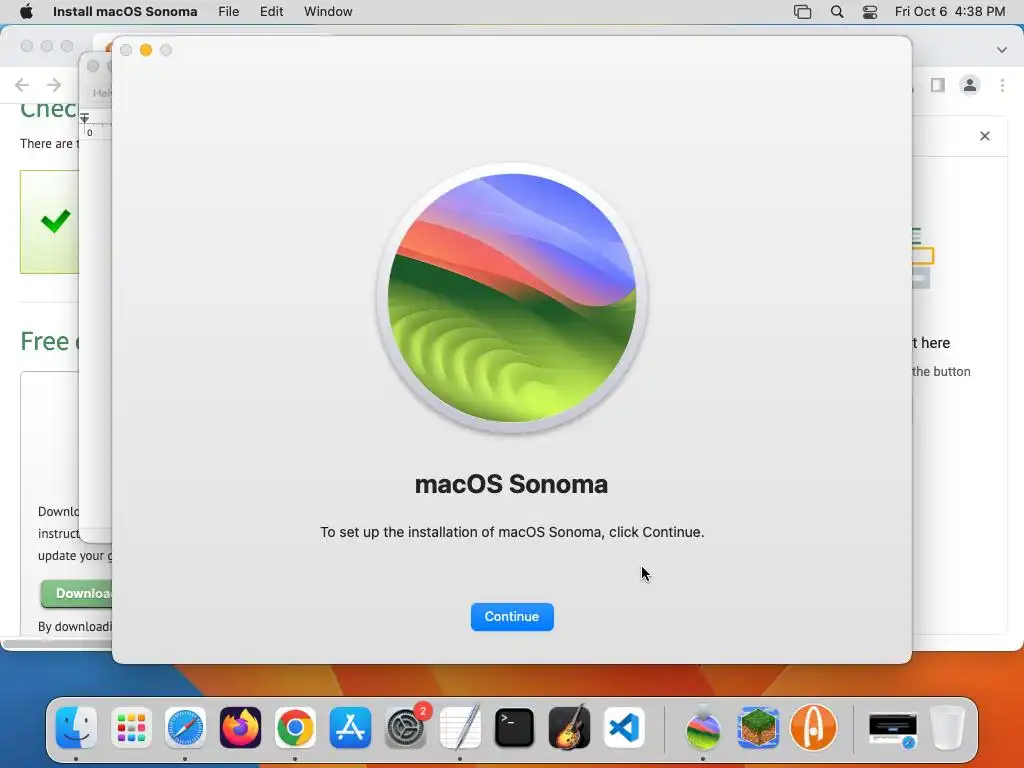
Task: Go forward in the Chrome window
Action: [x=54, y=85]
